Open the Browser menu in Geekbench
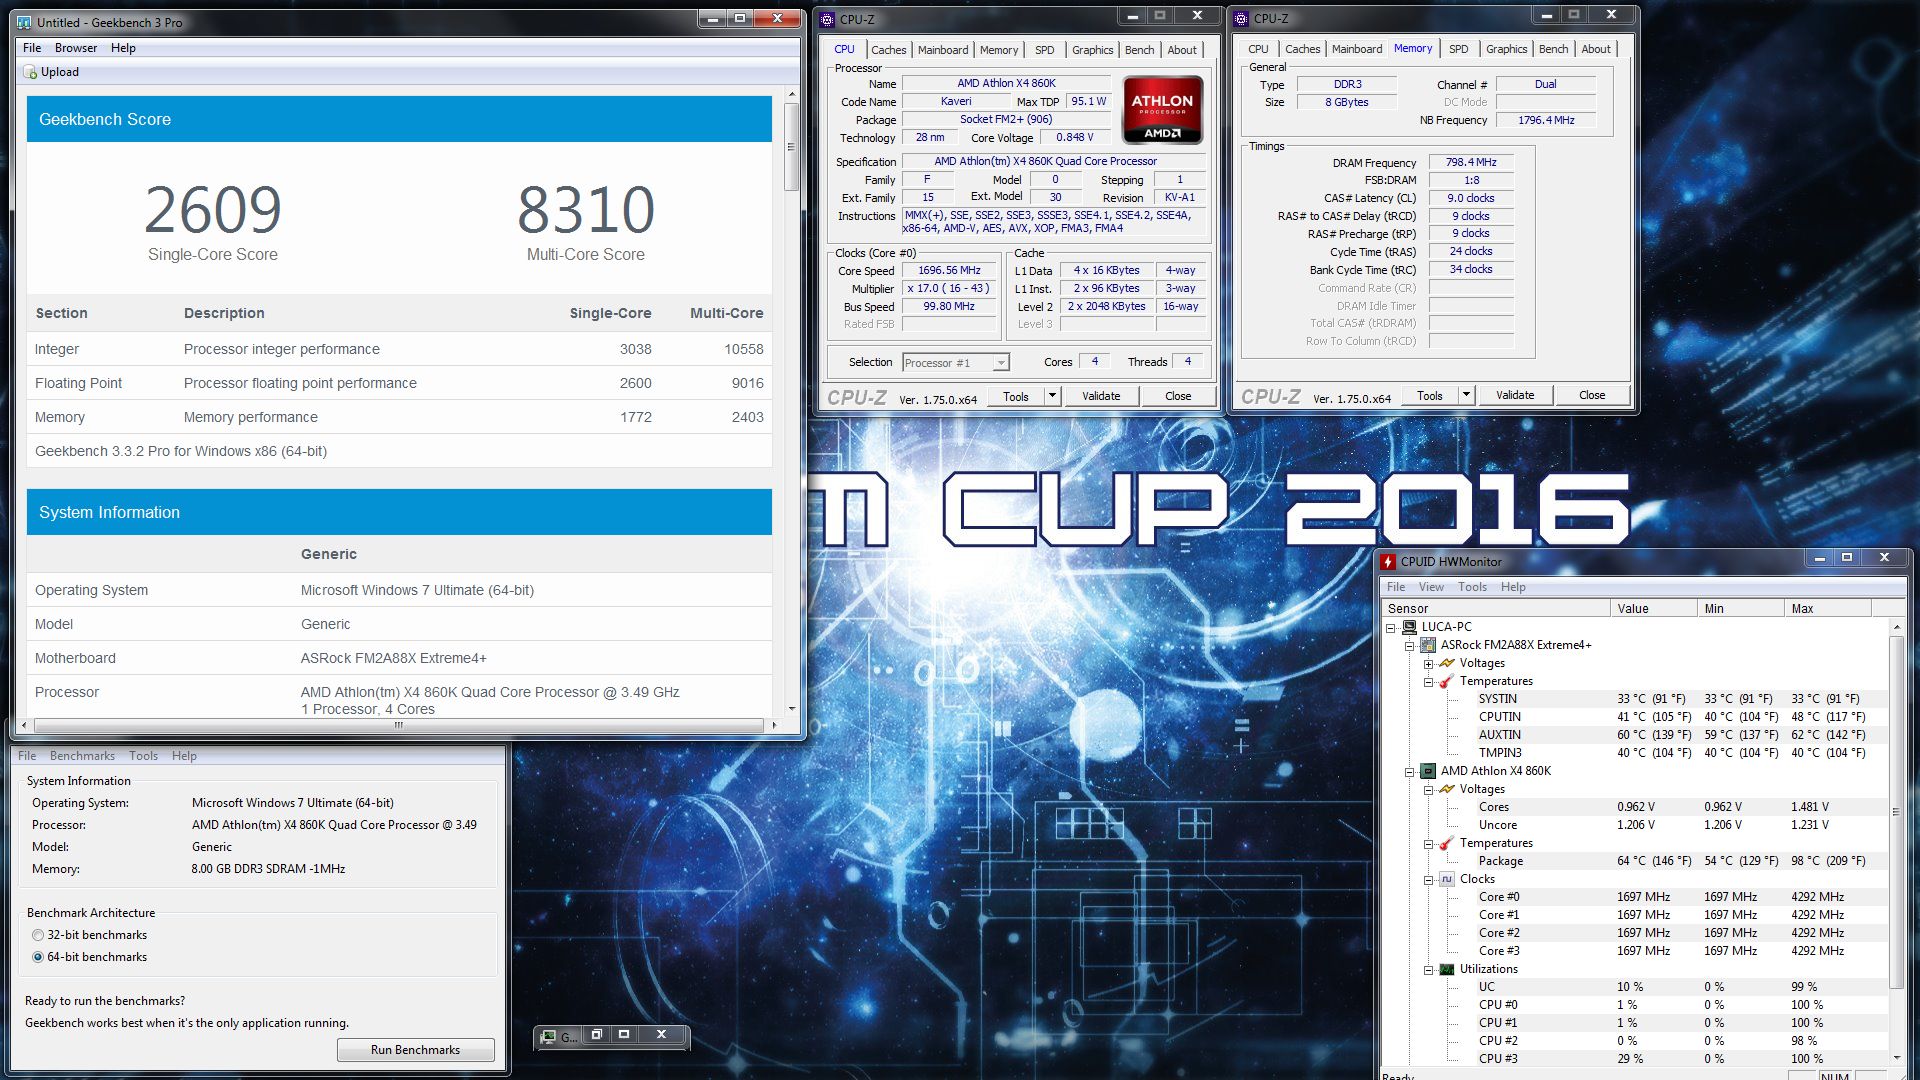1920x1080 pixels. point(76,48)
